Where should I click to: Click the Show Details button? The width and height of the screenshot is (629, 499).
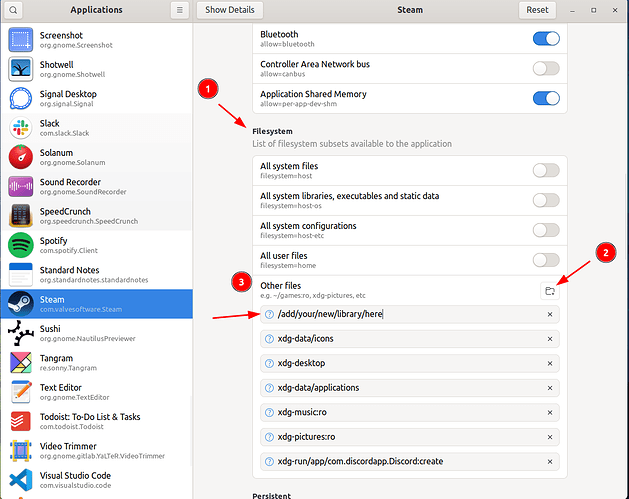coord(230,10)
